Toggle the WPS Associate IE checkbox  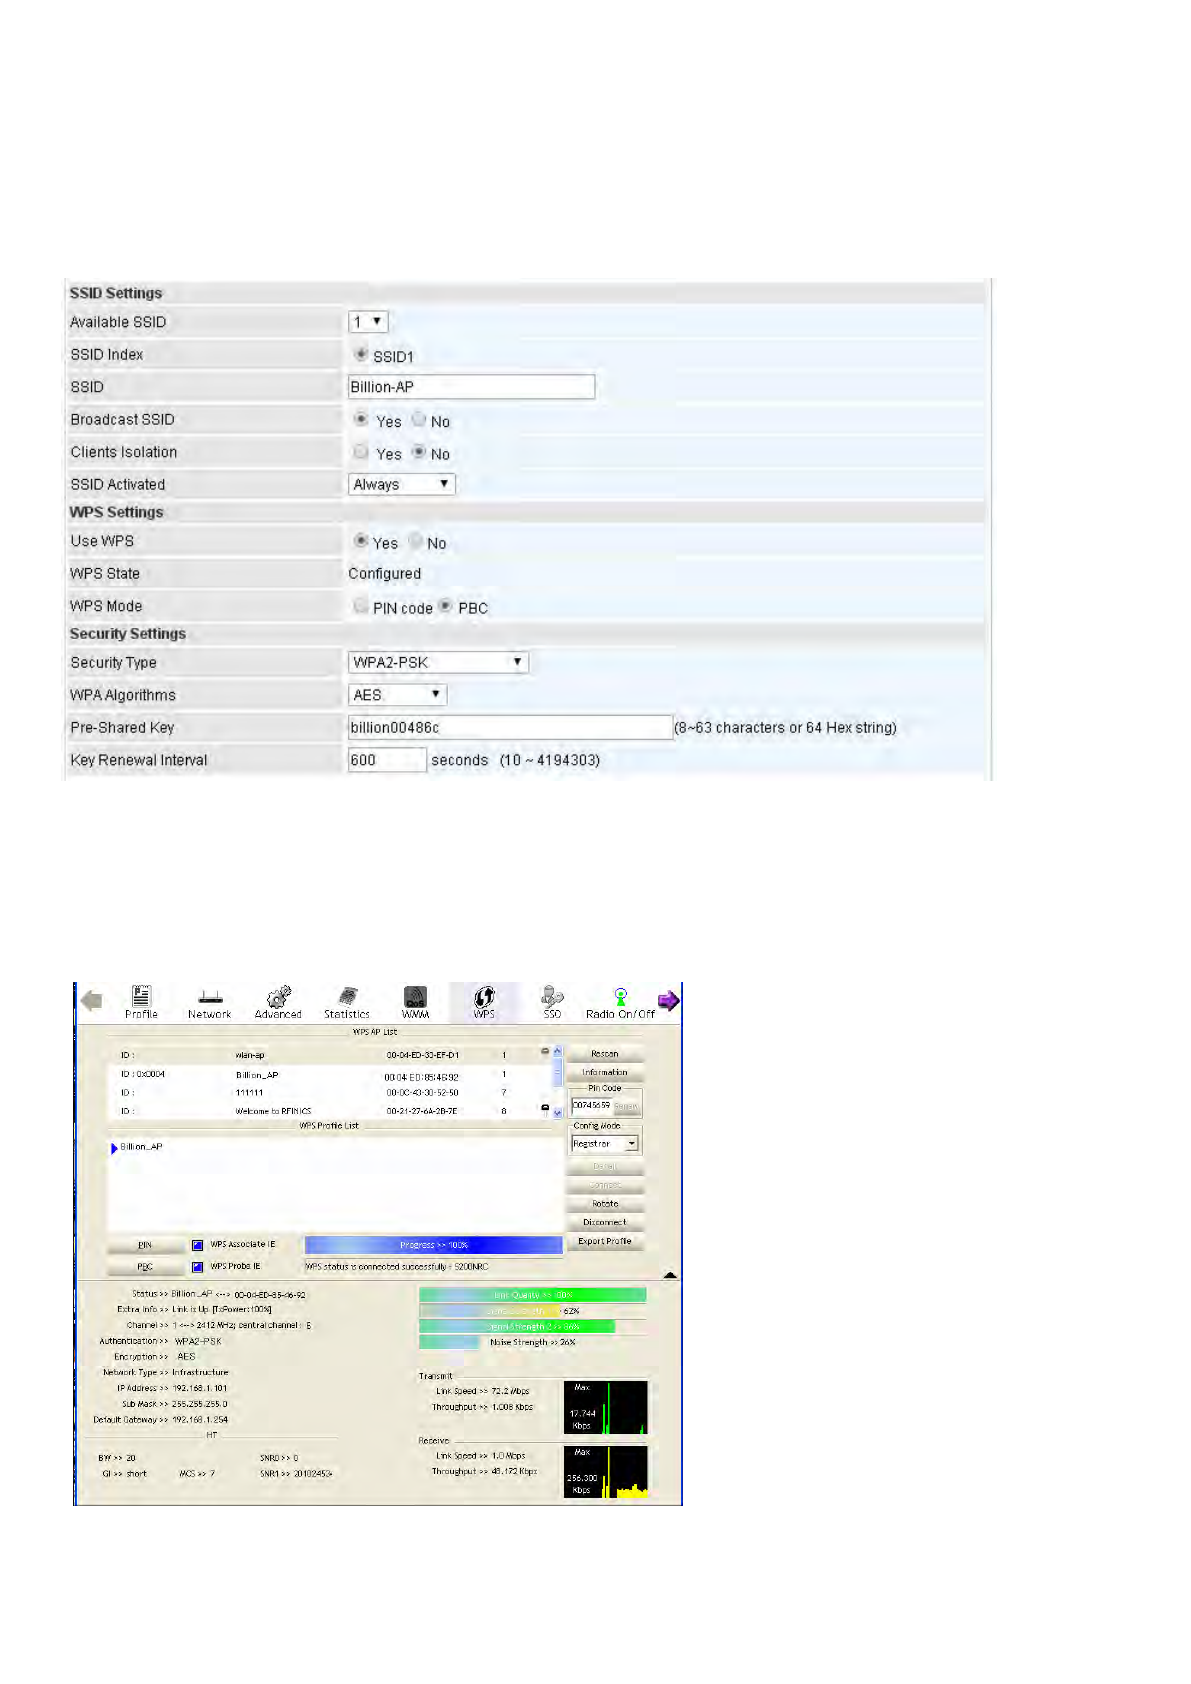[197, 1245]
